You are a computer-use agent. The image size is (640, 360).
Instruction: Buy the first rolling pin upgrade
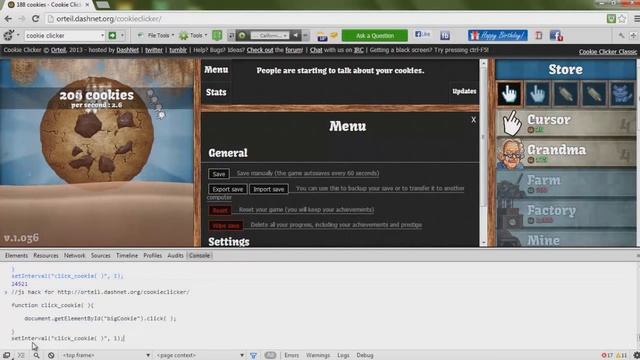tap(565, 94)
